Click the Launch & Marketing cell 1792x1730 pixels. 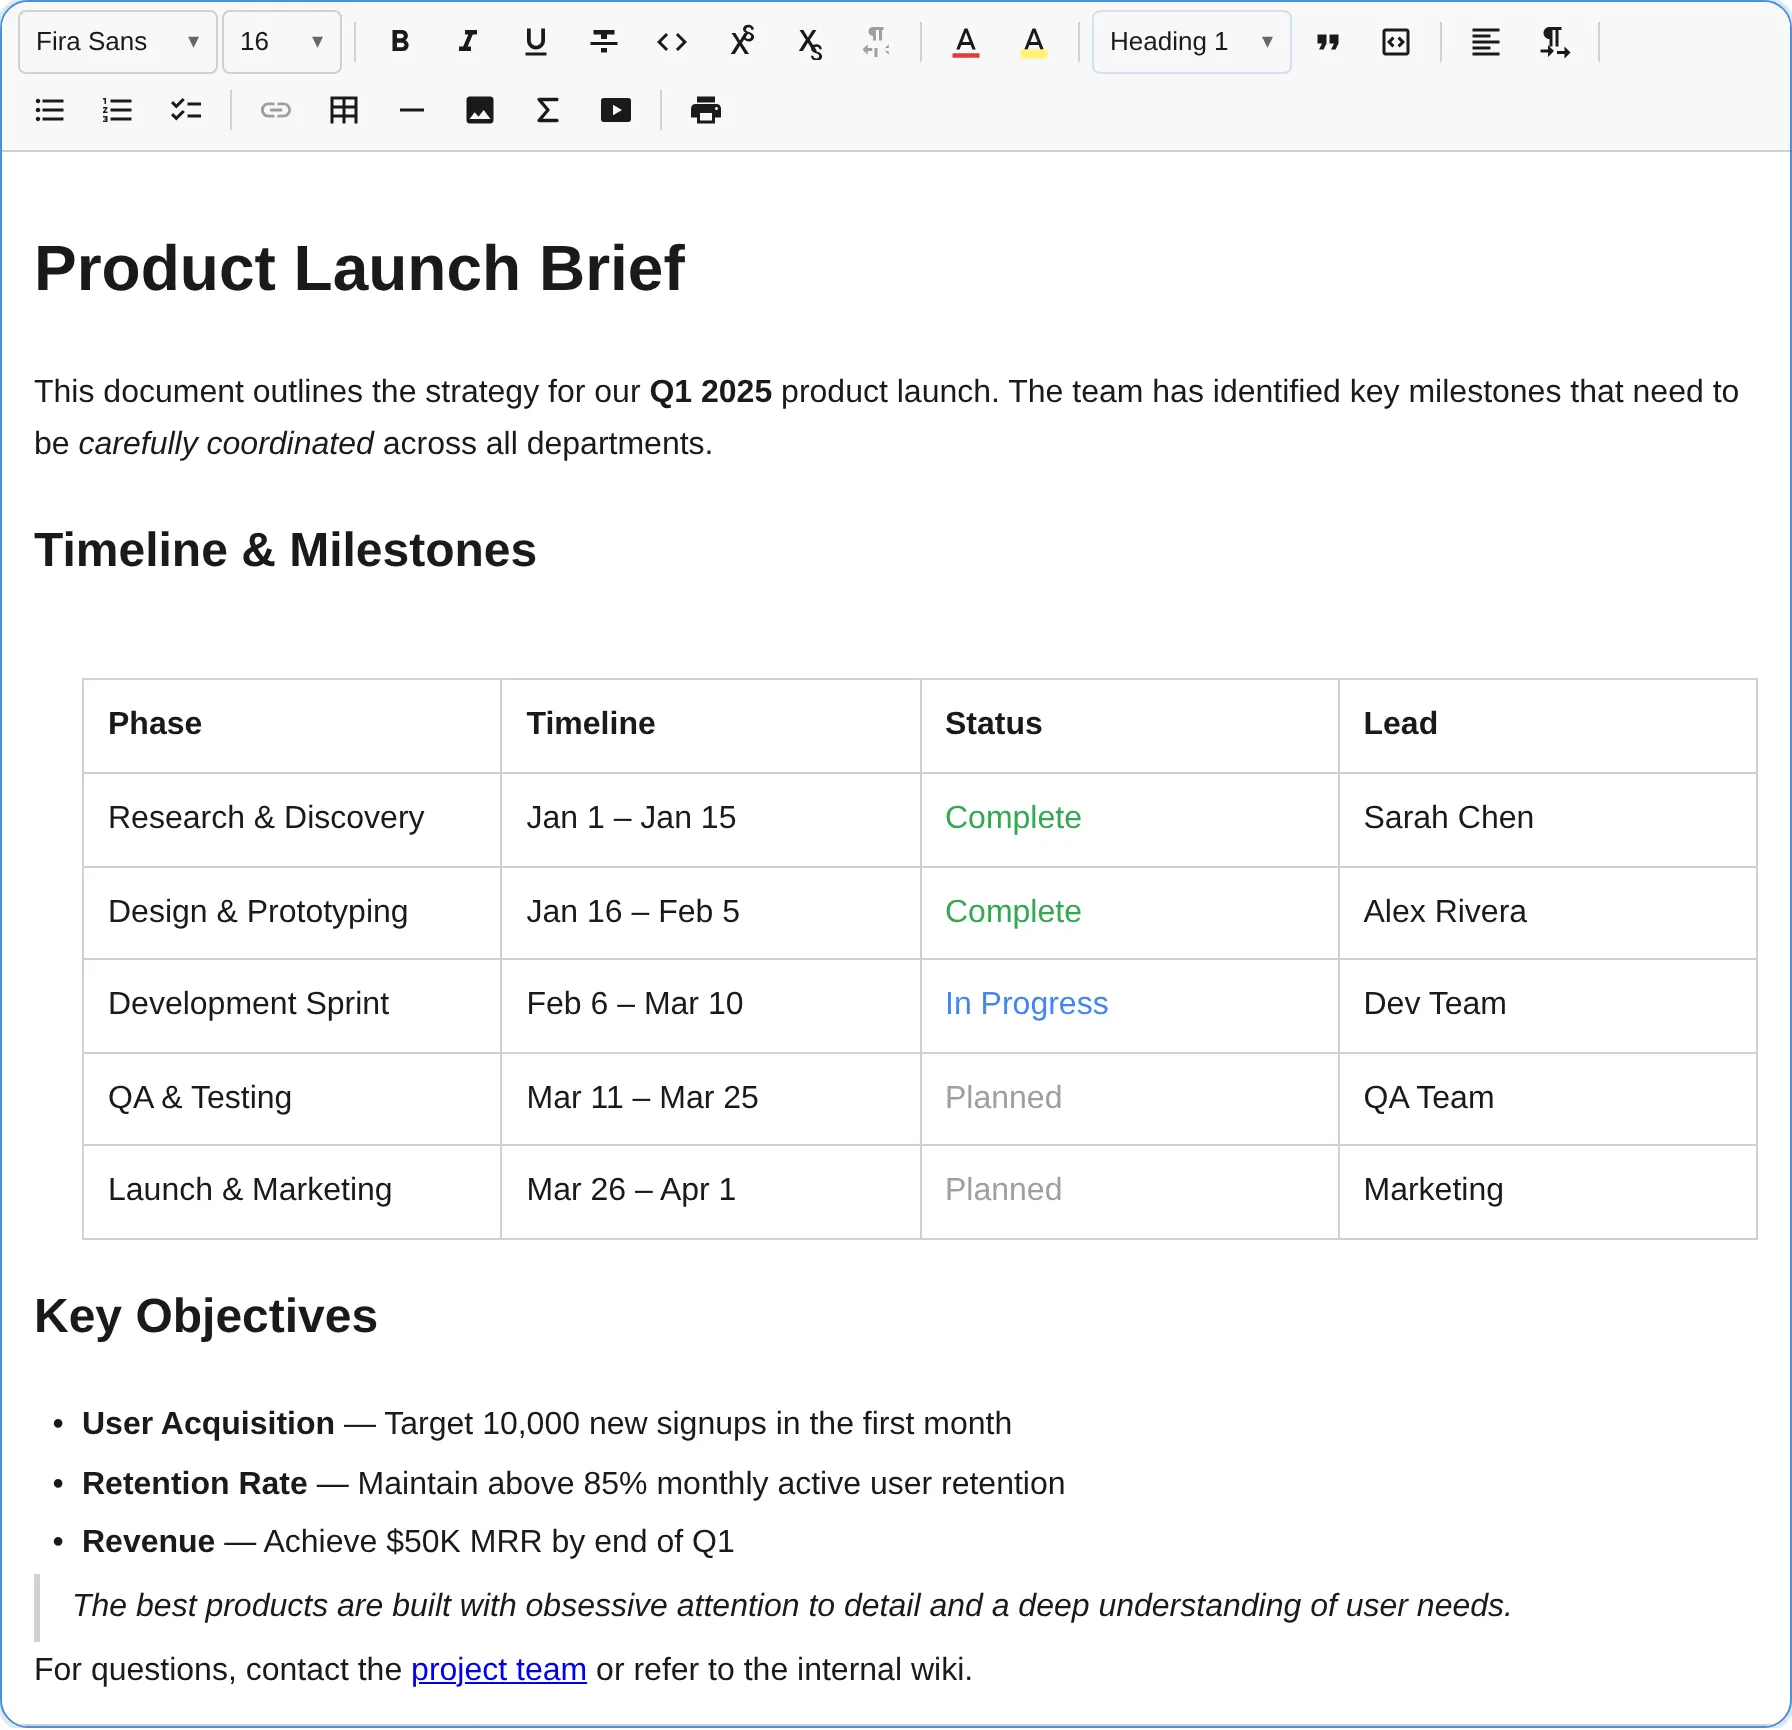[292, 1190]
